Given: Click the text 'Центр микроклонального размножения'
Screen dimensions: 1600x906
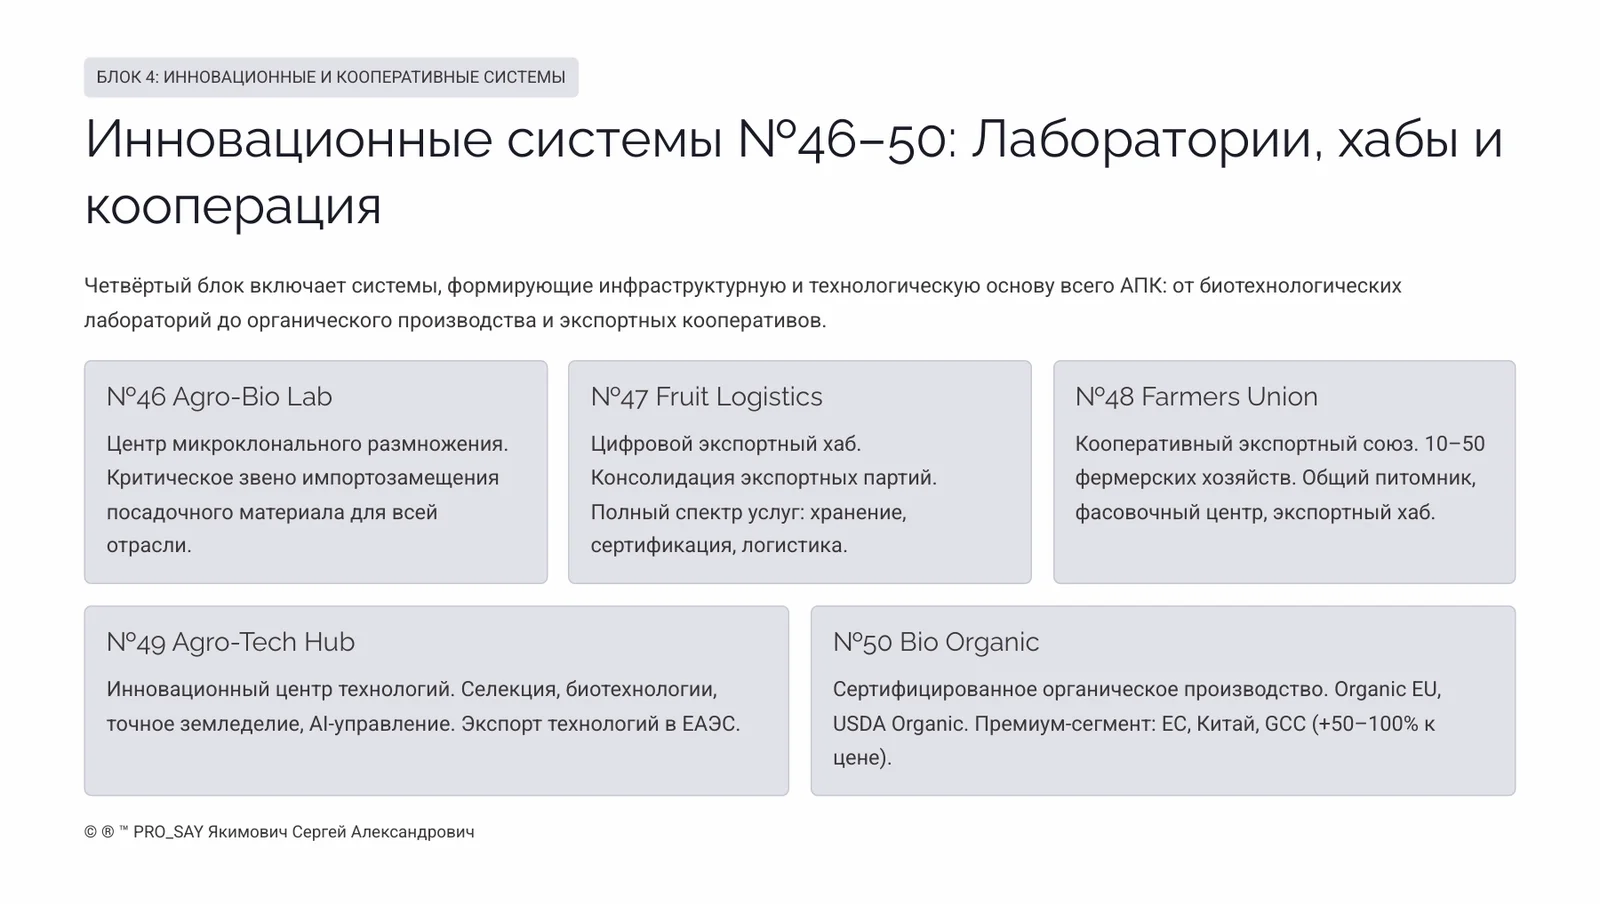Looking at the screenshot, I should [305, 444].
